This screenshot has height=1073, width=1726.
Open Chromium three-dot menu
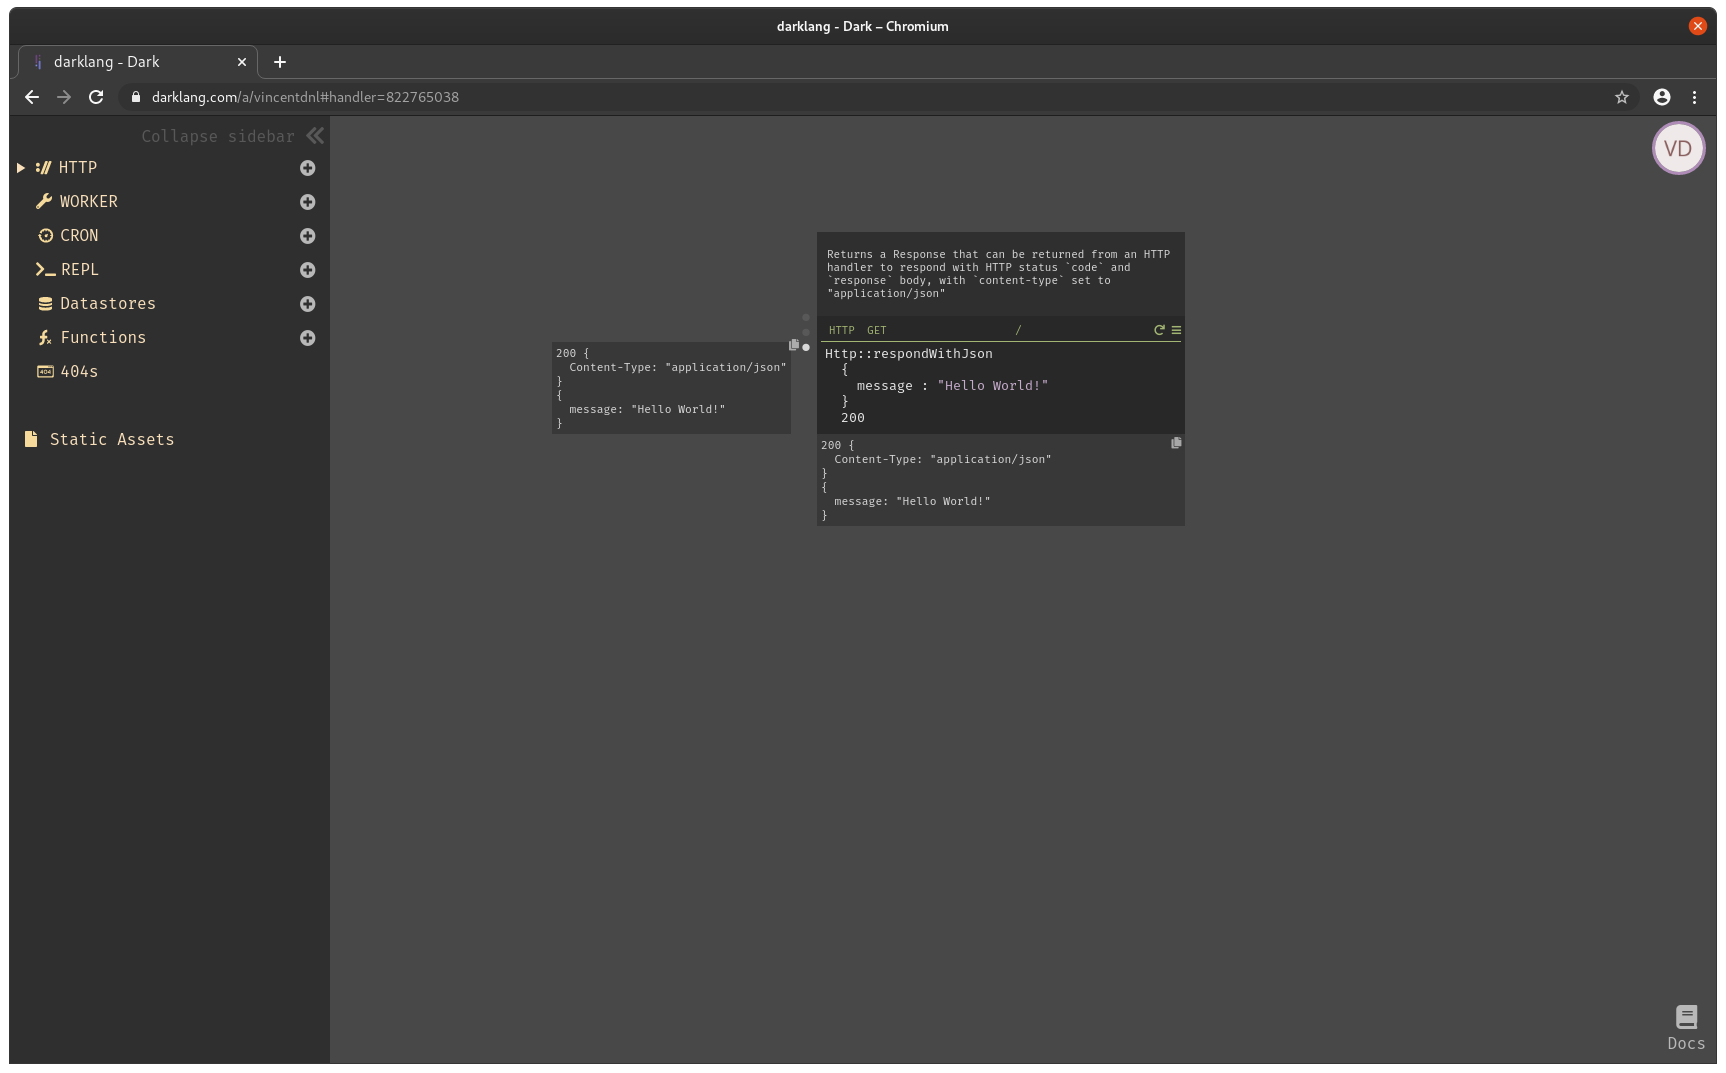[1694, 97]
